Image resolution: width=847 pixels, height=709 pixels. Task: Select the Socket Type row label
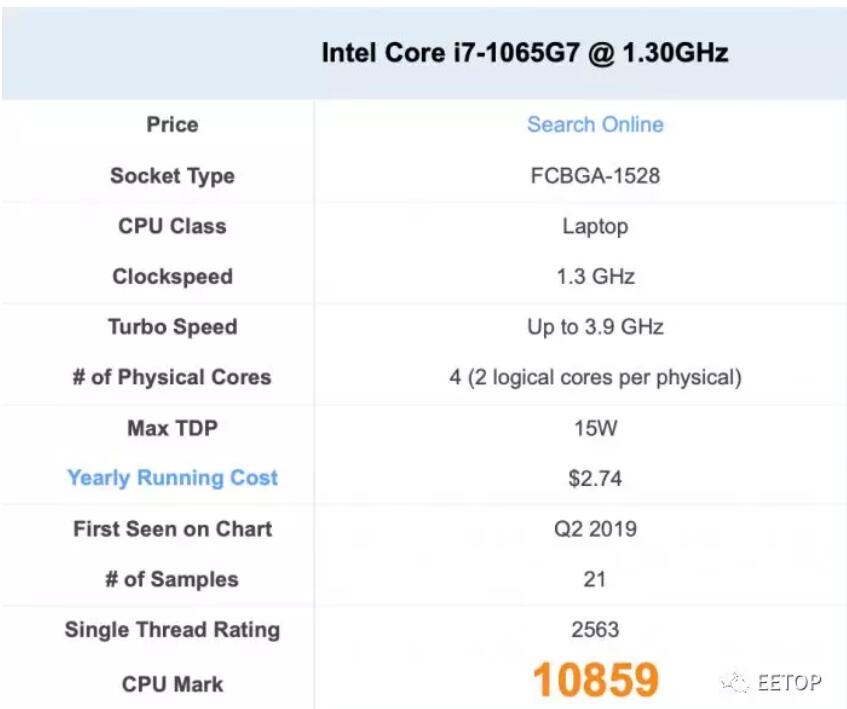pyautogui.click(x=172, y=176)
